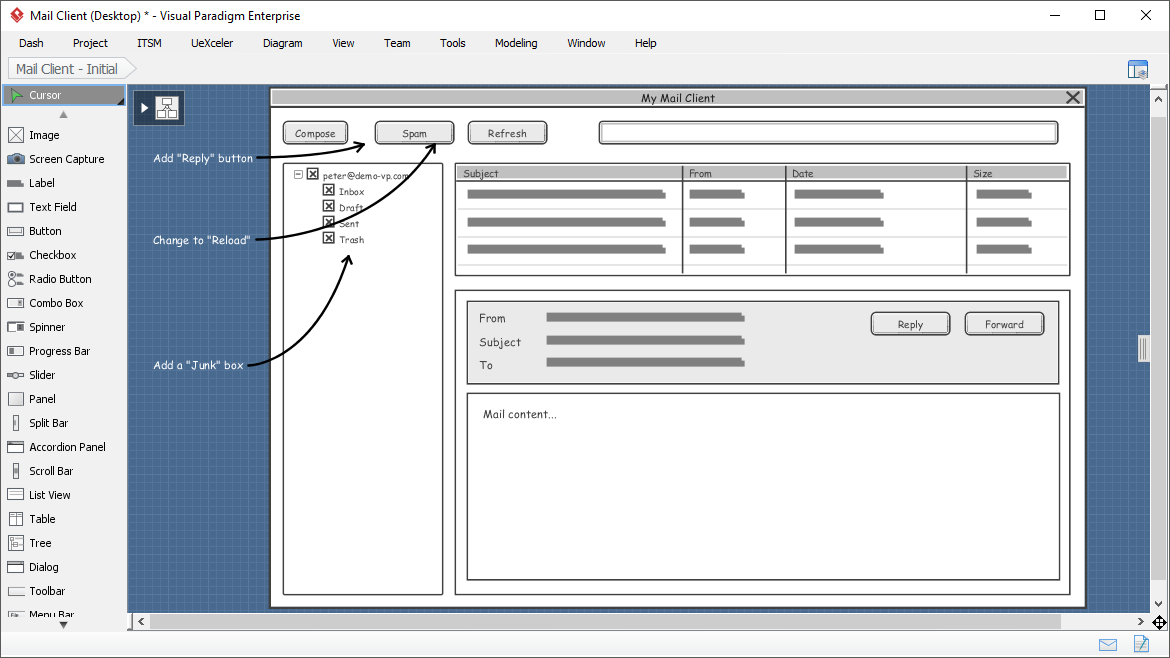
Task: Select the Add "Reply" button annotation
Action: coord(203,158)
